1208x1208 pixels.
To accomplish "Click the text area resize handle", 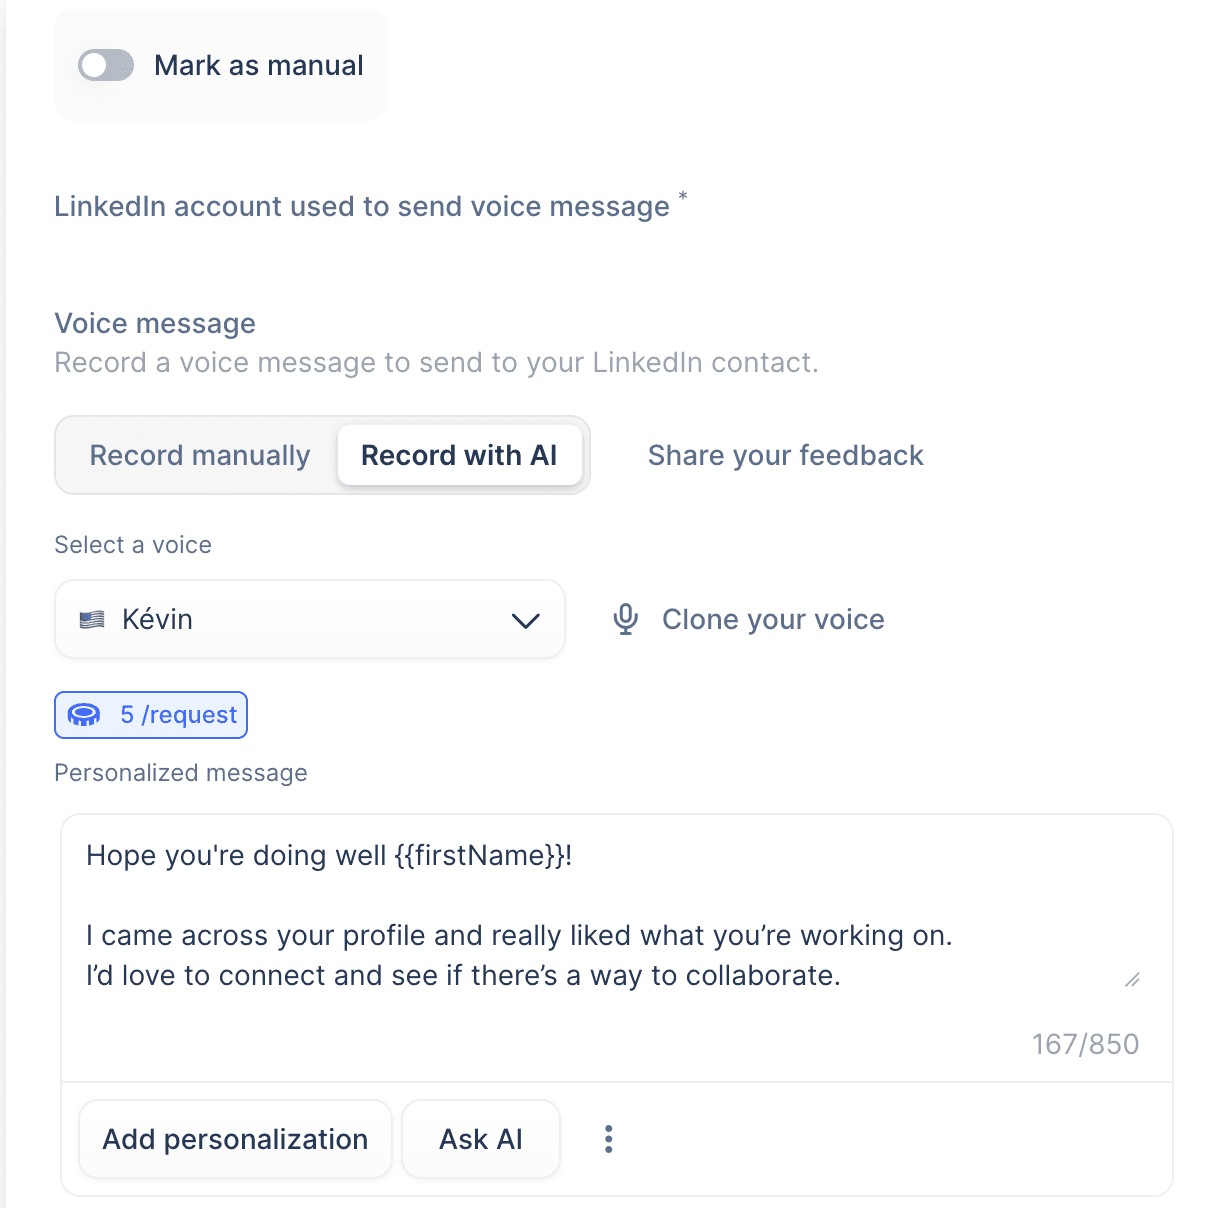I will click(x=1132, y=980).
